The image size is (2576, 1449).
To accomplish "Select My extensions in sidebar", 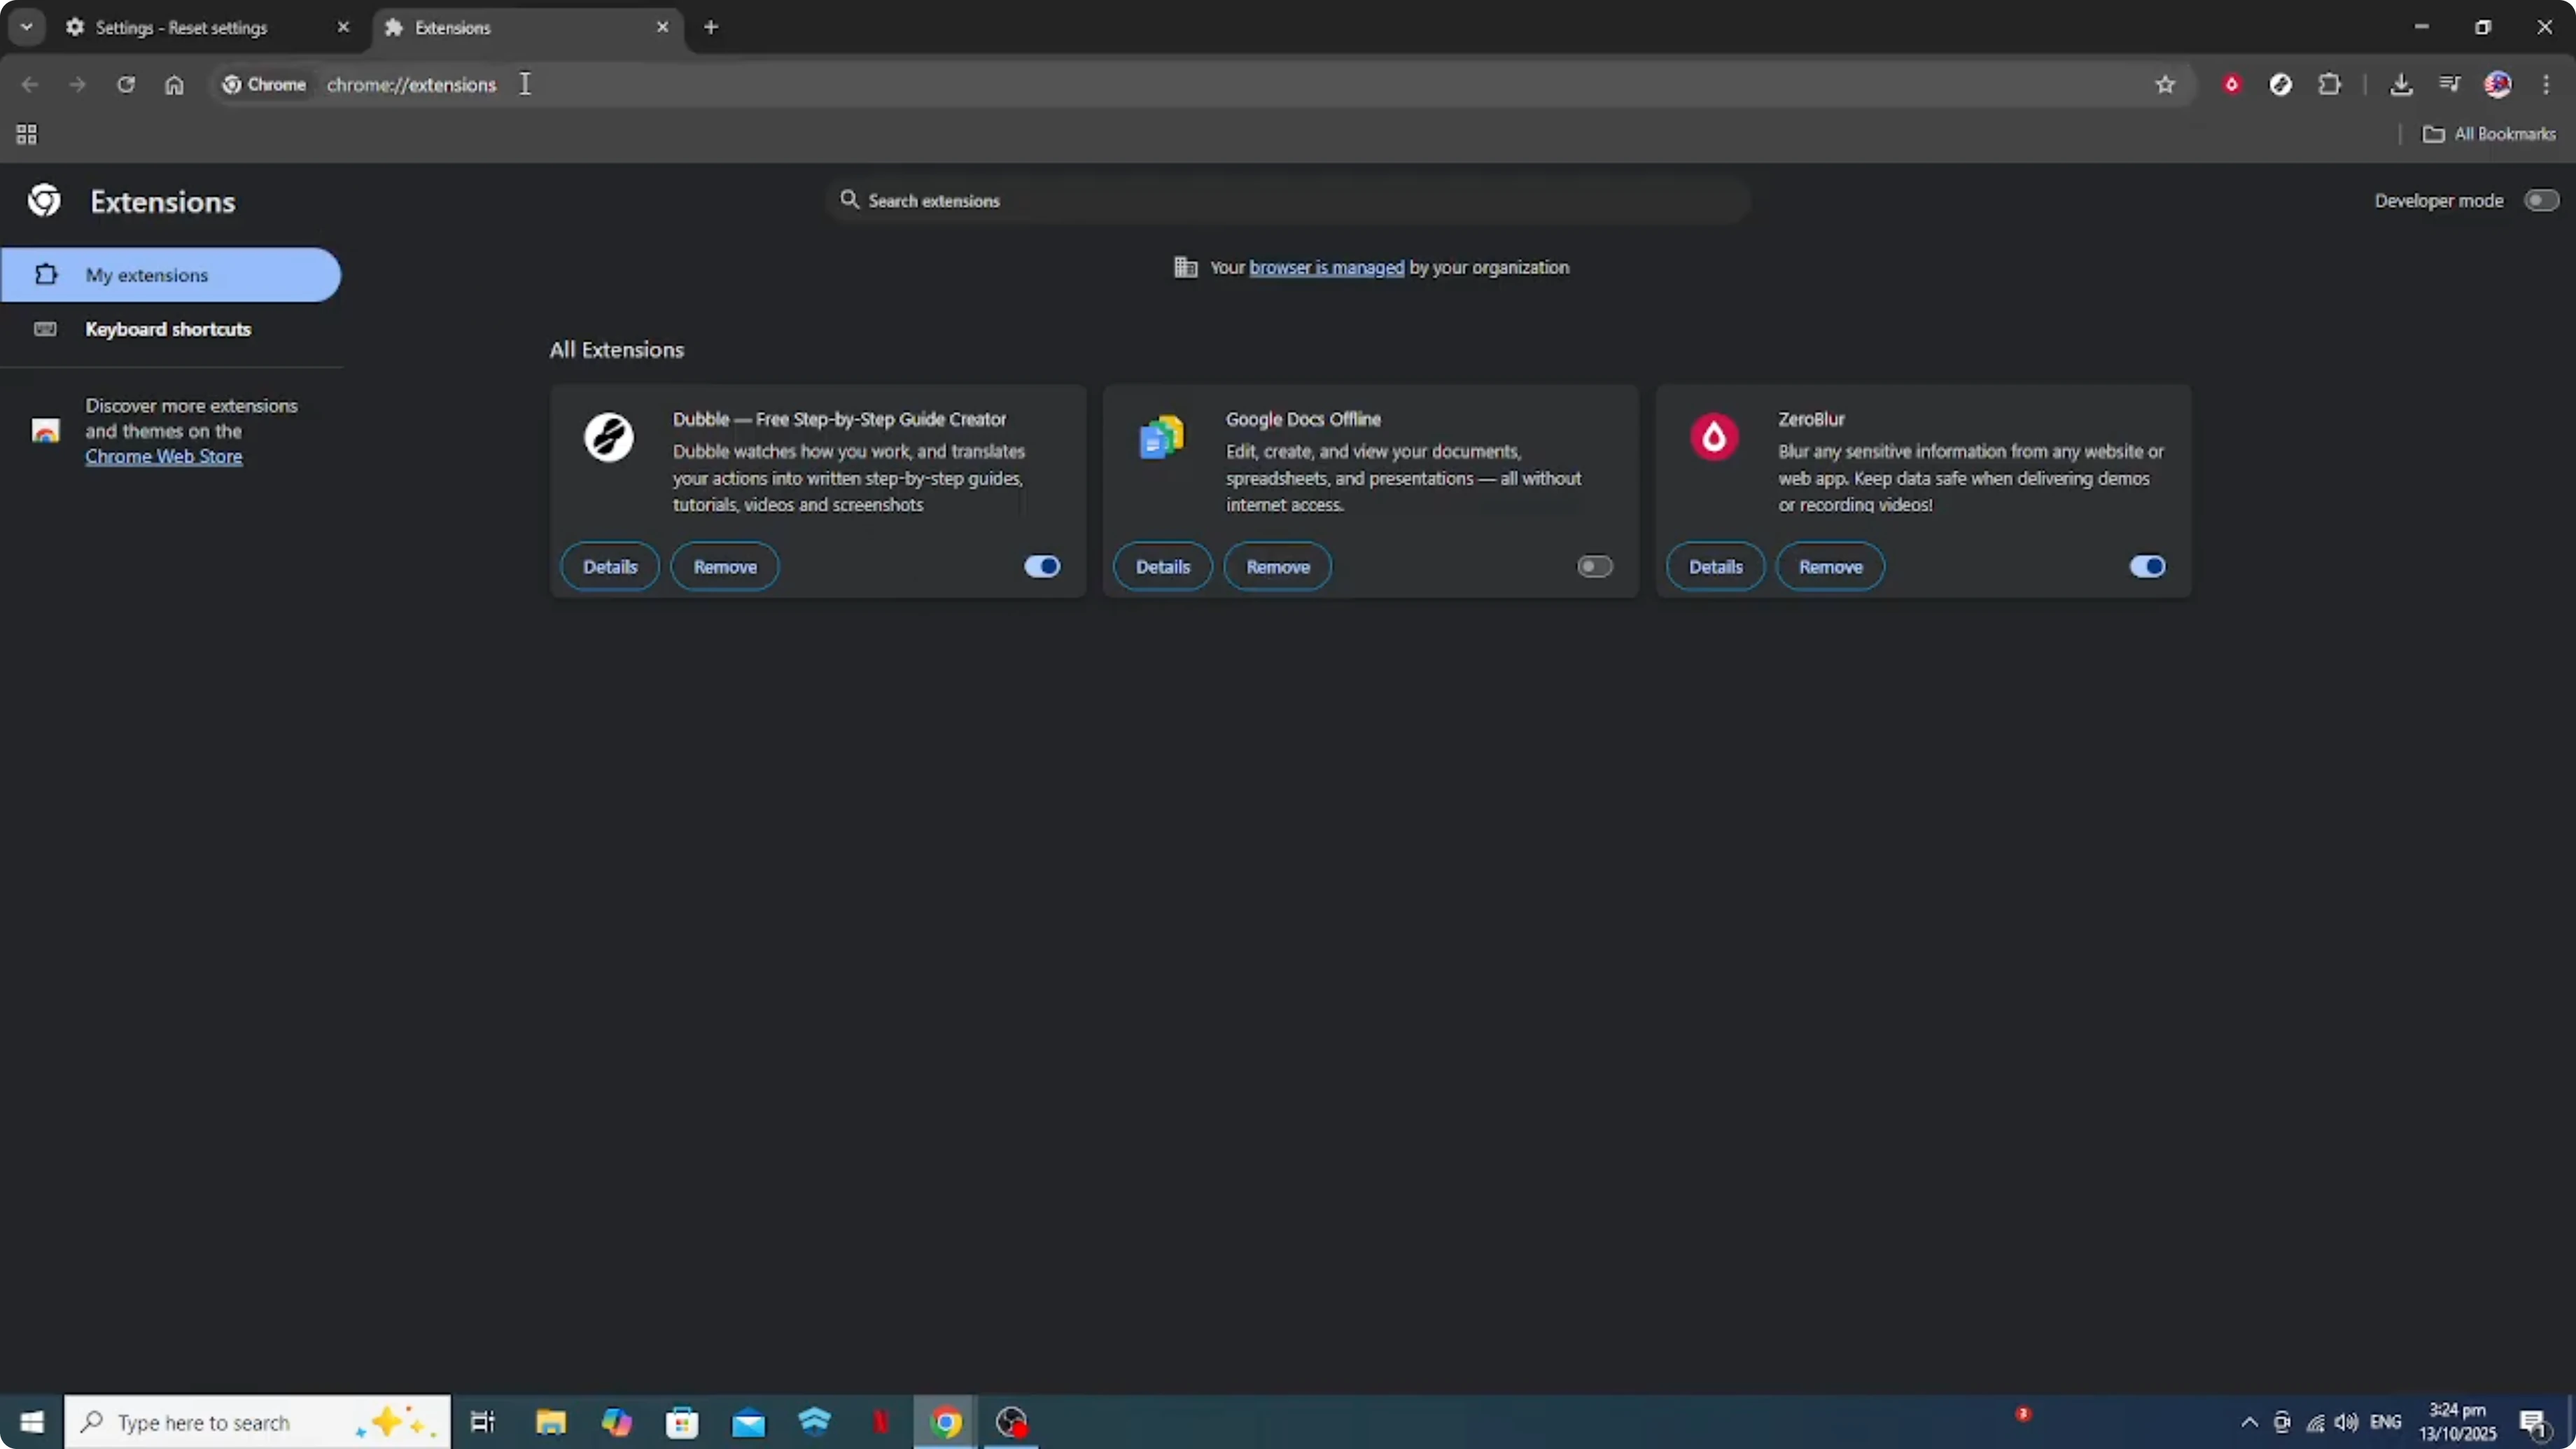I will pyautogui.click(x=171, y=275).
